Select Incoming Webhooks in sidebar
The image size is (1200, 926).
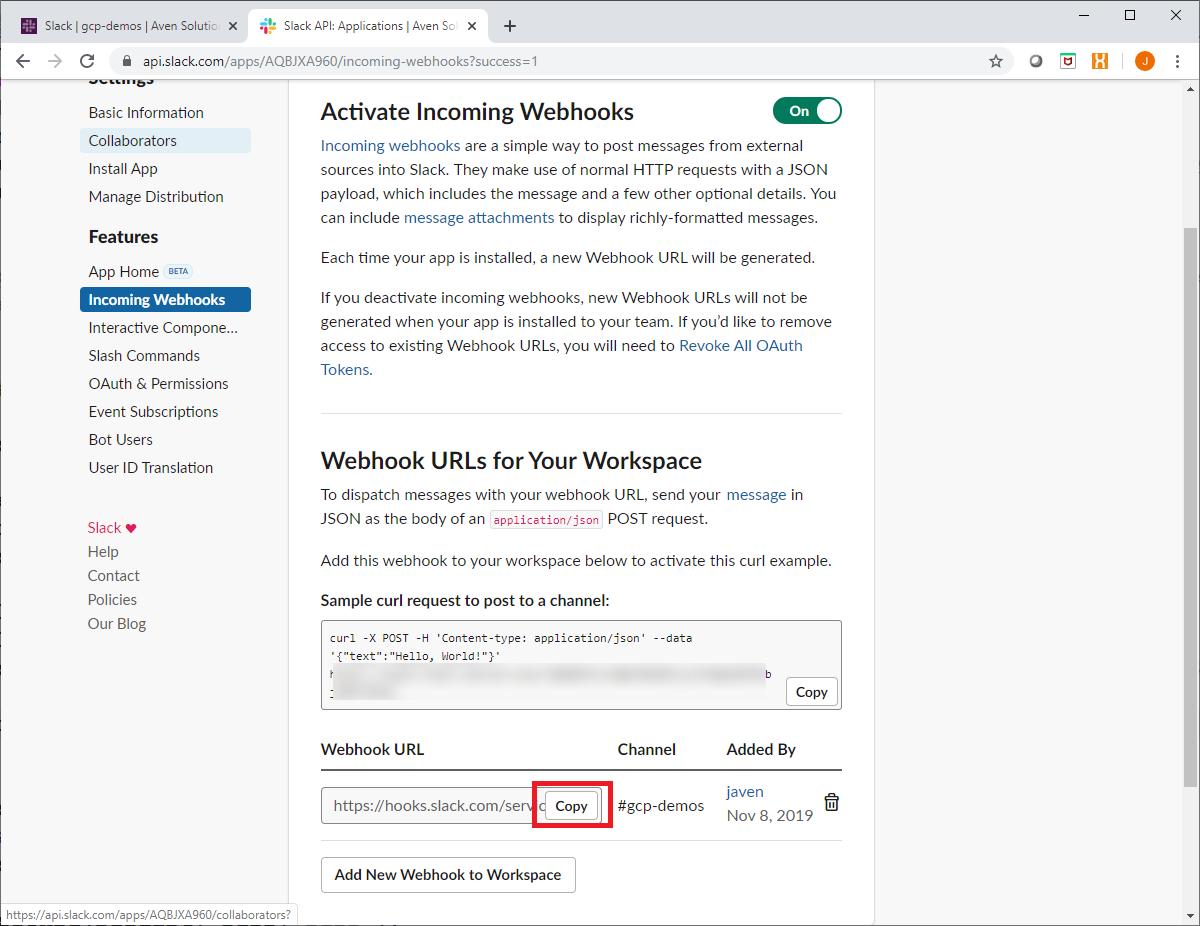pos(165,300)
